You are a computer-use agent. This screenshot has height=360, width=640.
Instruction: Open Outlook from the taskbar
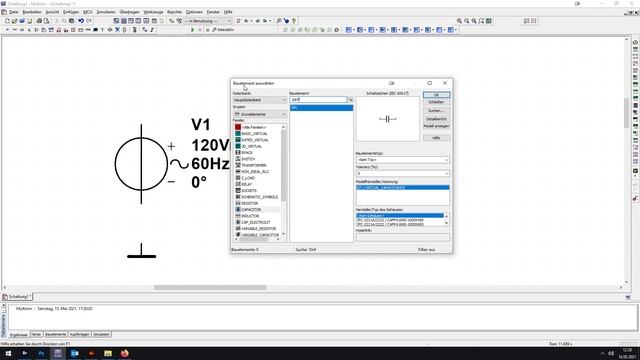pyautogui.click(x=75, y=353)
